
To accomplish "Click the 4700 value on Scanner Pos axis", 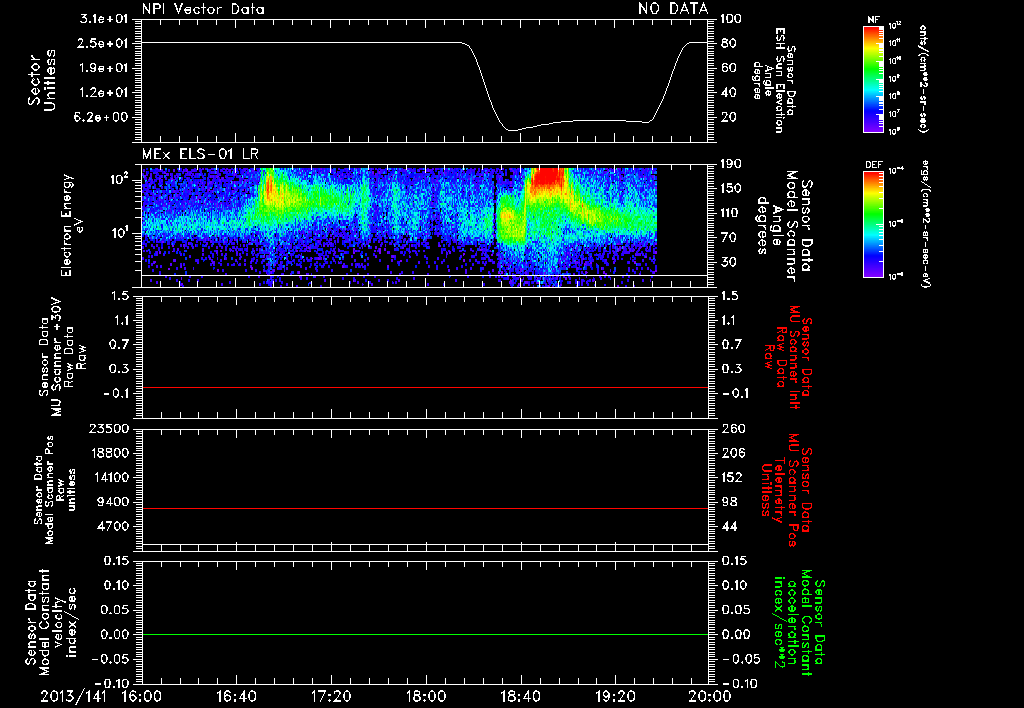I will (x=112, y=526).
